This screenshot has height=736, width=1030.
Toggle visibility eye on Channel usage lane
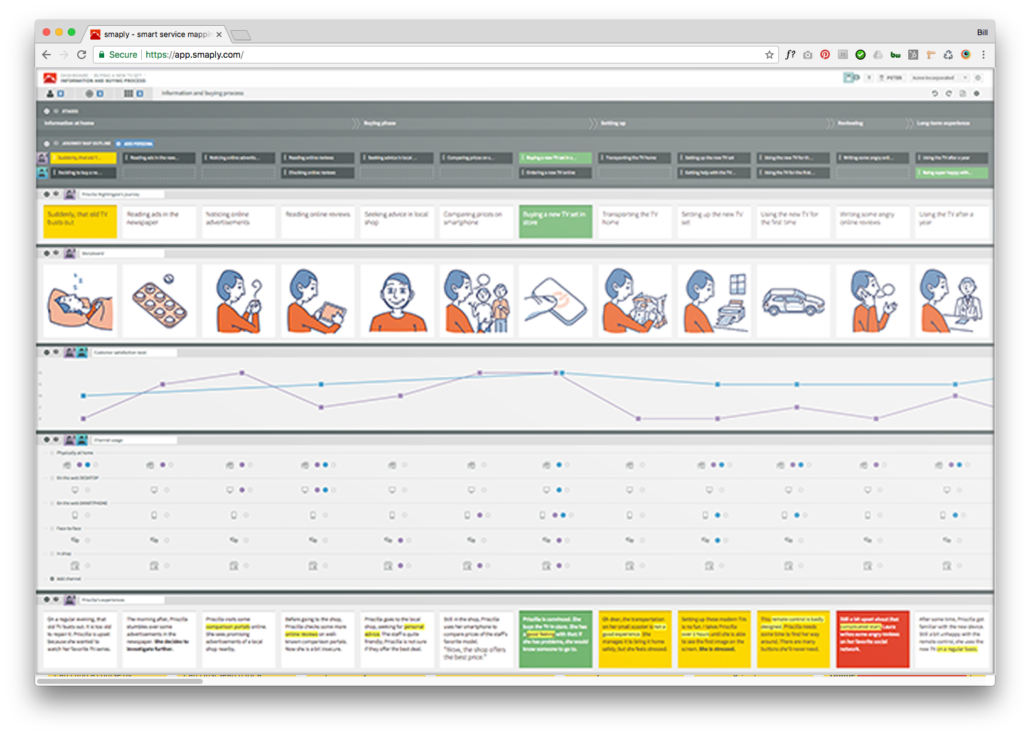(x=56, y=440)
